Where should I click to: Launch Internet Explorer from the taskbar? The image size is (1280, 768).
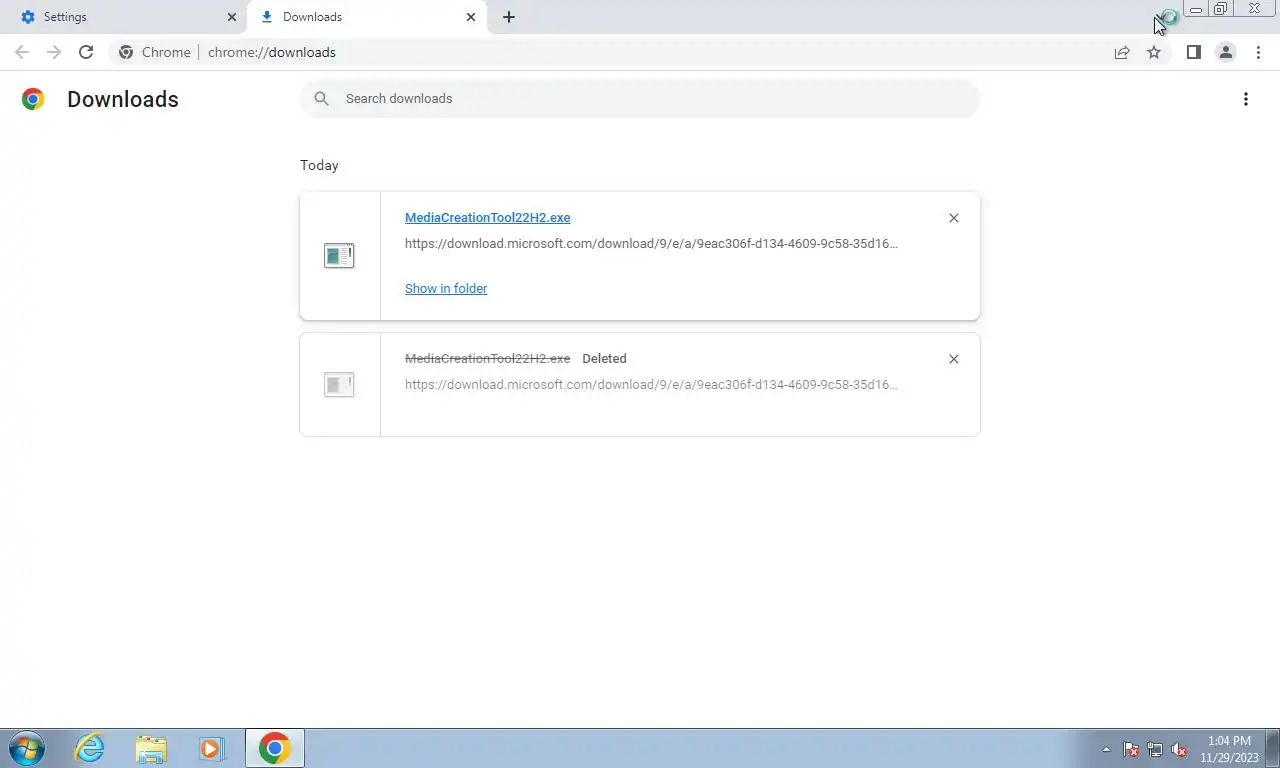pyautogui.click(x=90, y=748)
